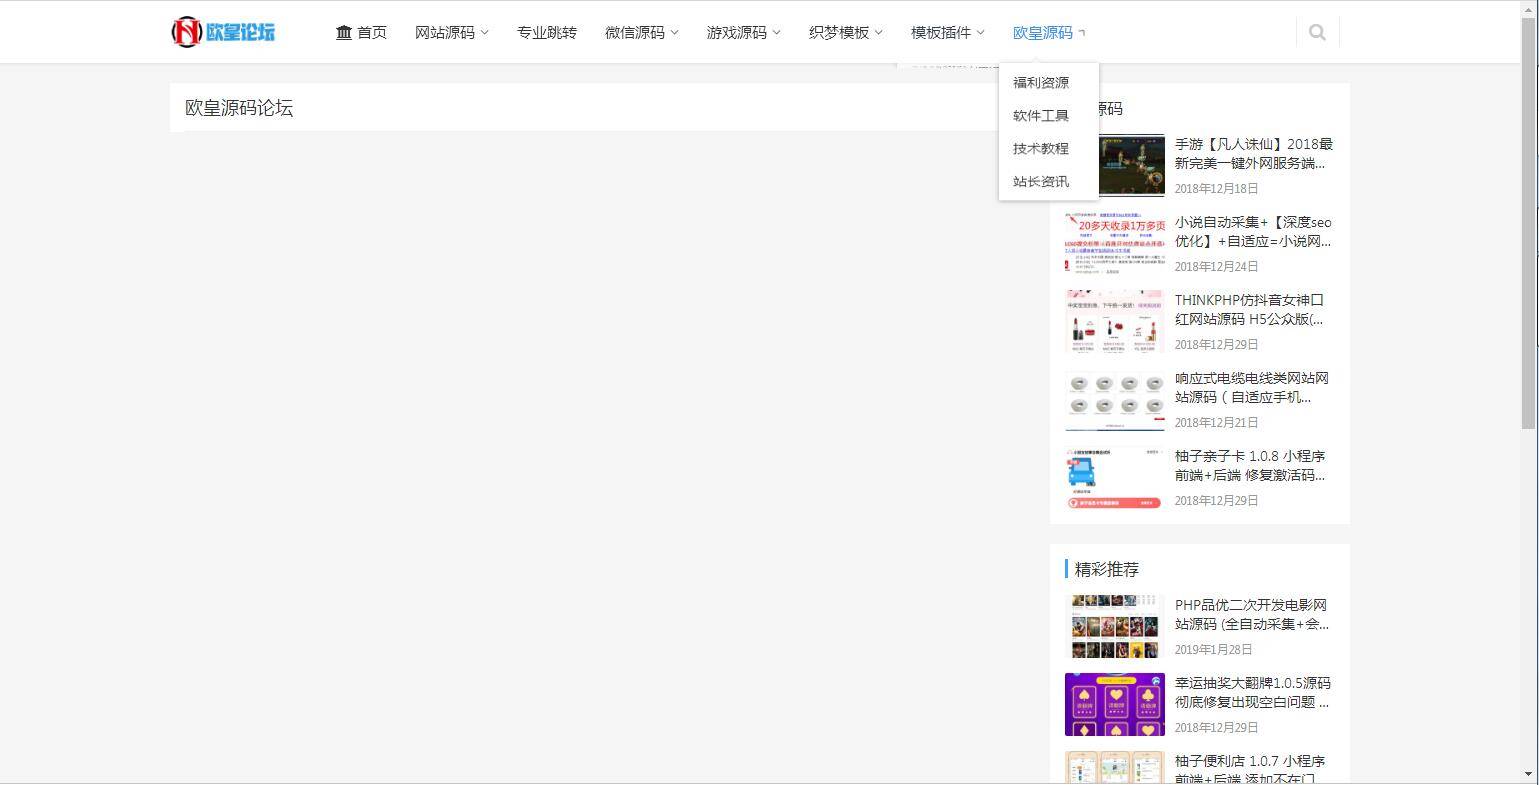This screenshot has height=785, width=1539.
Task: Click the search magnifier icon
Action: 1316,31
